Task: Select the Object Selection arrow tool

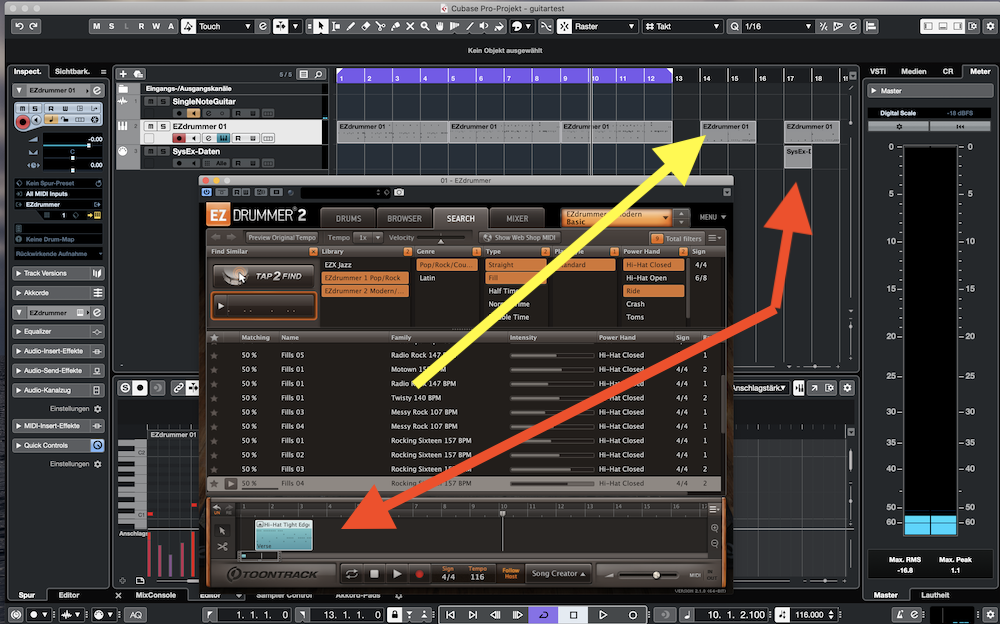Action: pos(320,26)
